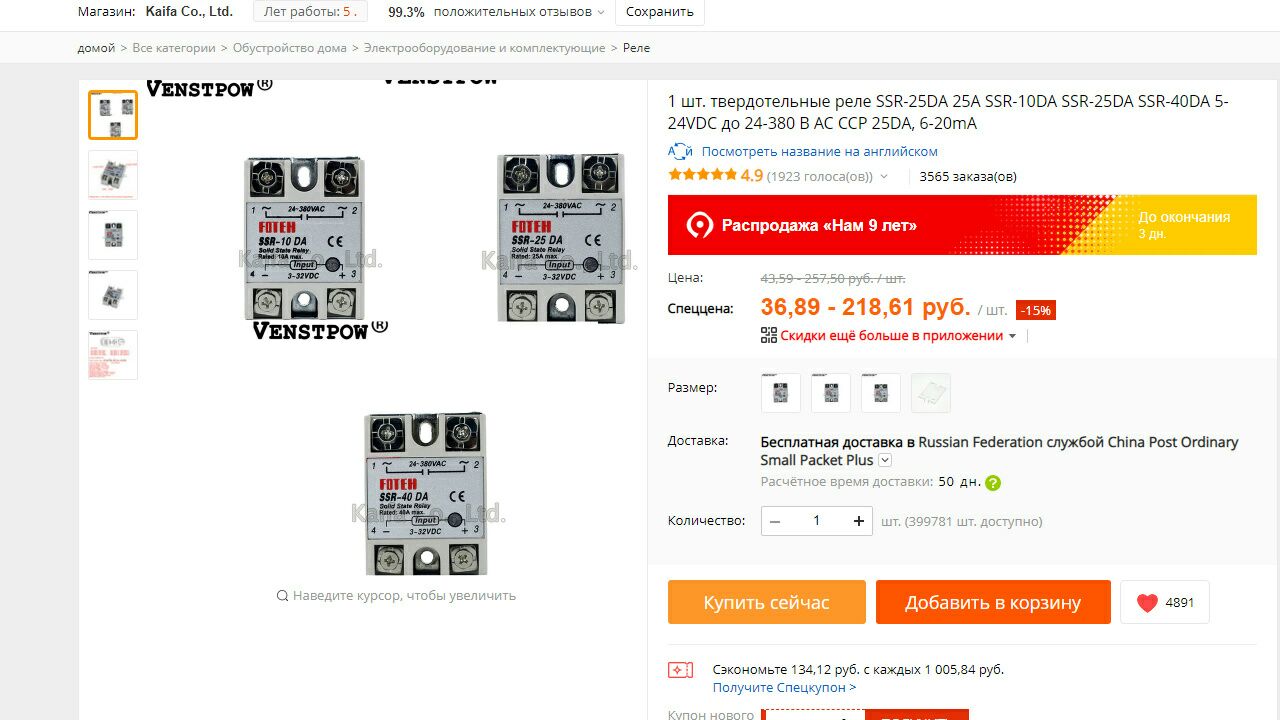The image size is (1280, 720).
Task: Select the first size option swatch
Action: [781, 393]
